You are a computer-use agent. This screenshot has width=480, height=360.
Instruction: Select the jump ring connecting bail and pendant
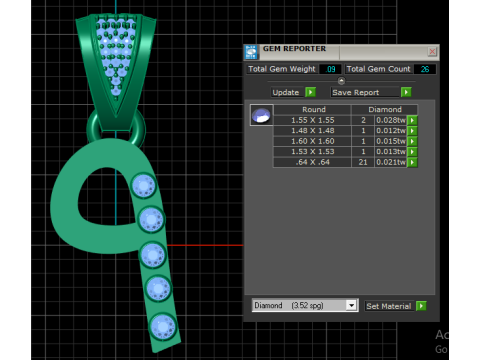click(x=116, y=128)
